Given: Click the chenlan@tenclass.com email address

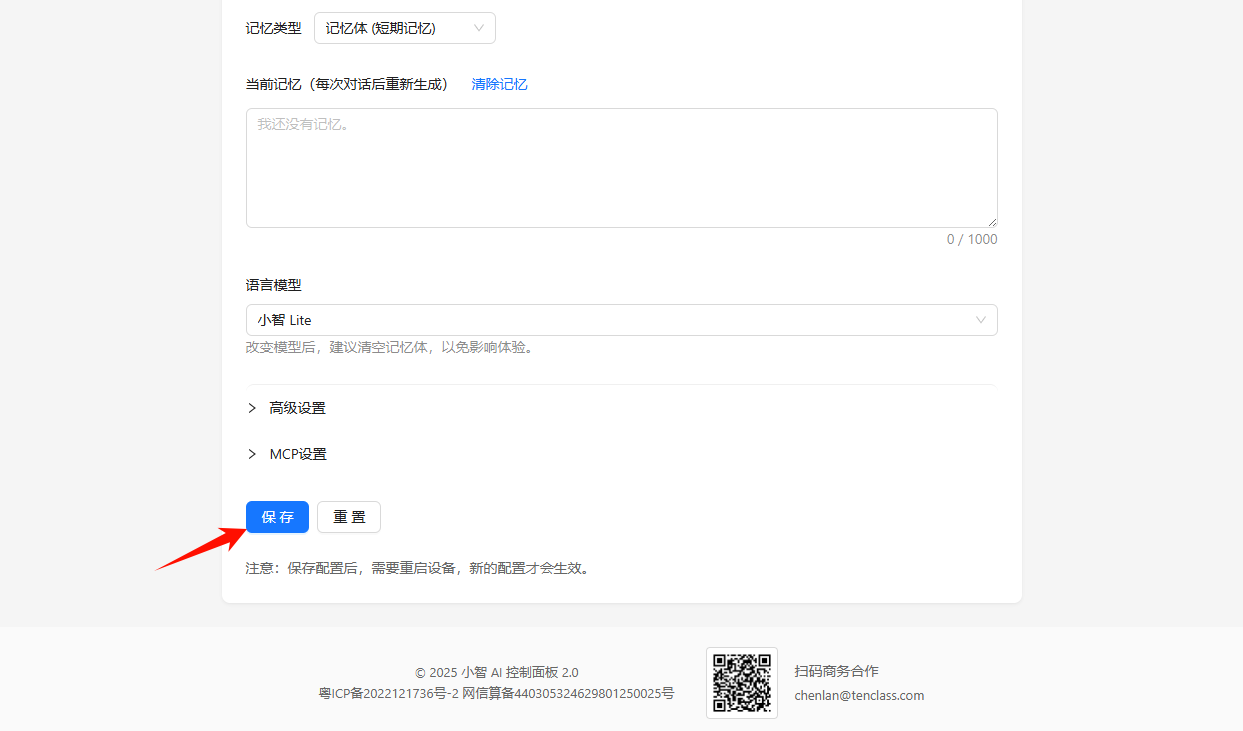Looking at the screenshot, I should pyautogui.click(x=859, y=695).
